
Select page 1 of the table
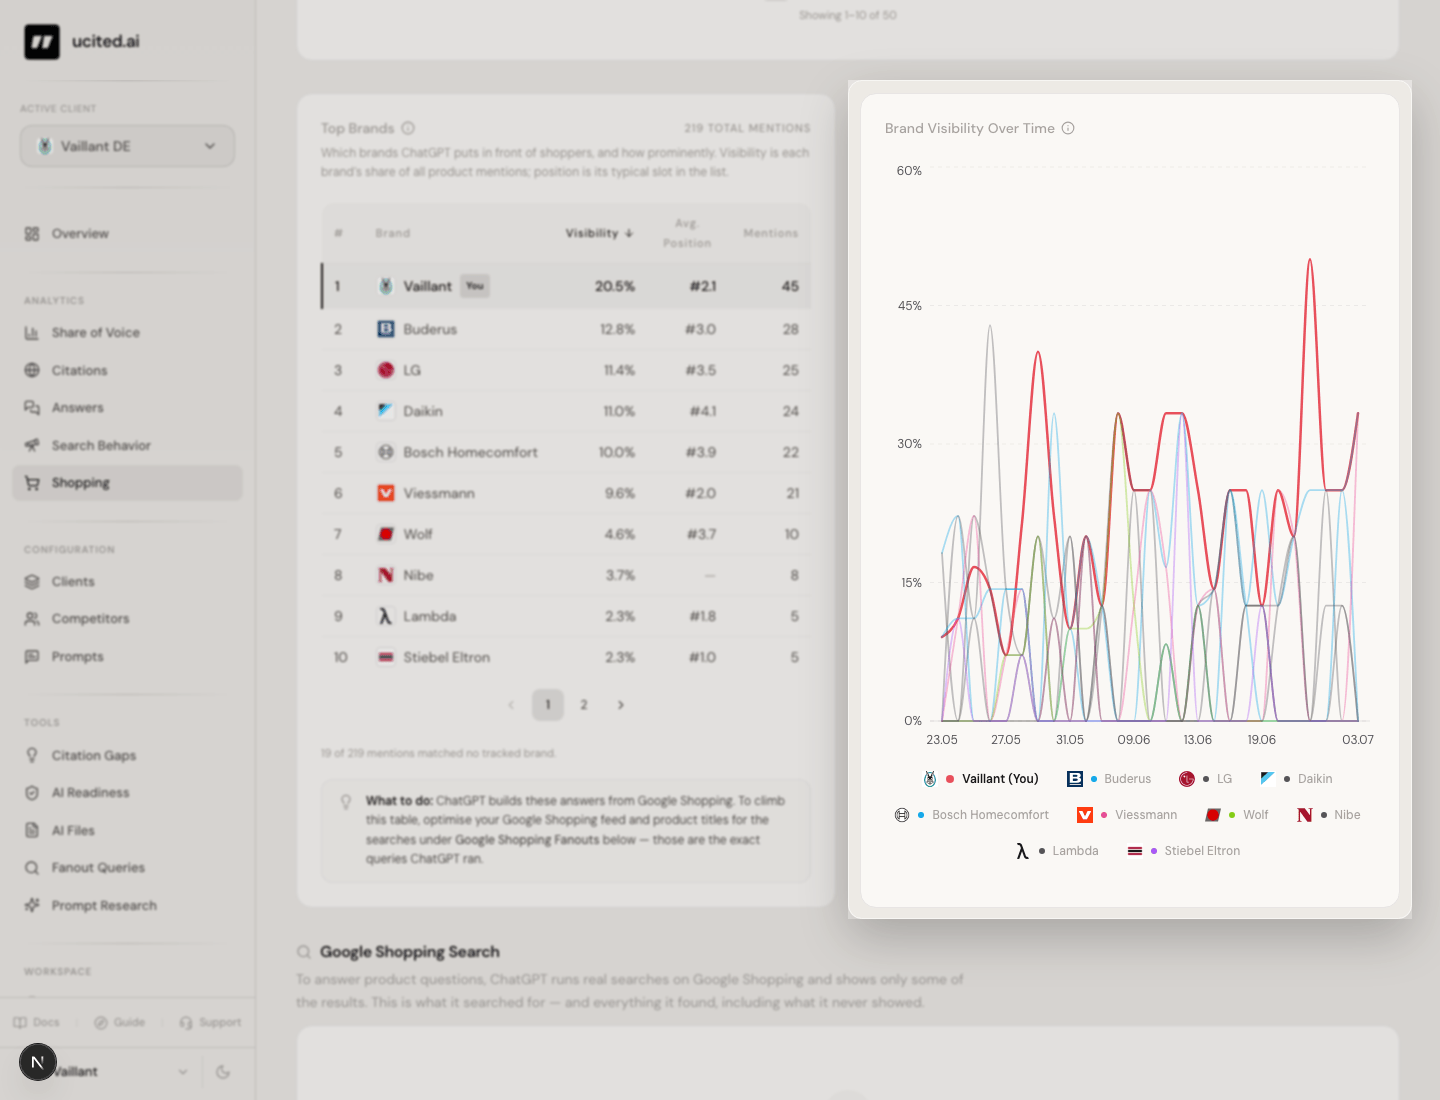[x=548, y=705]
